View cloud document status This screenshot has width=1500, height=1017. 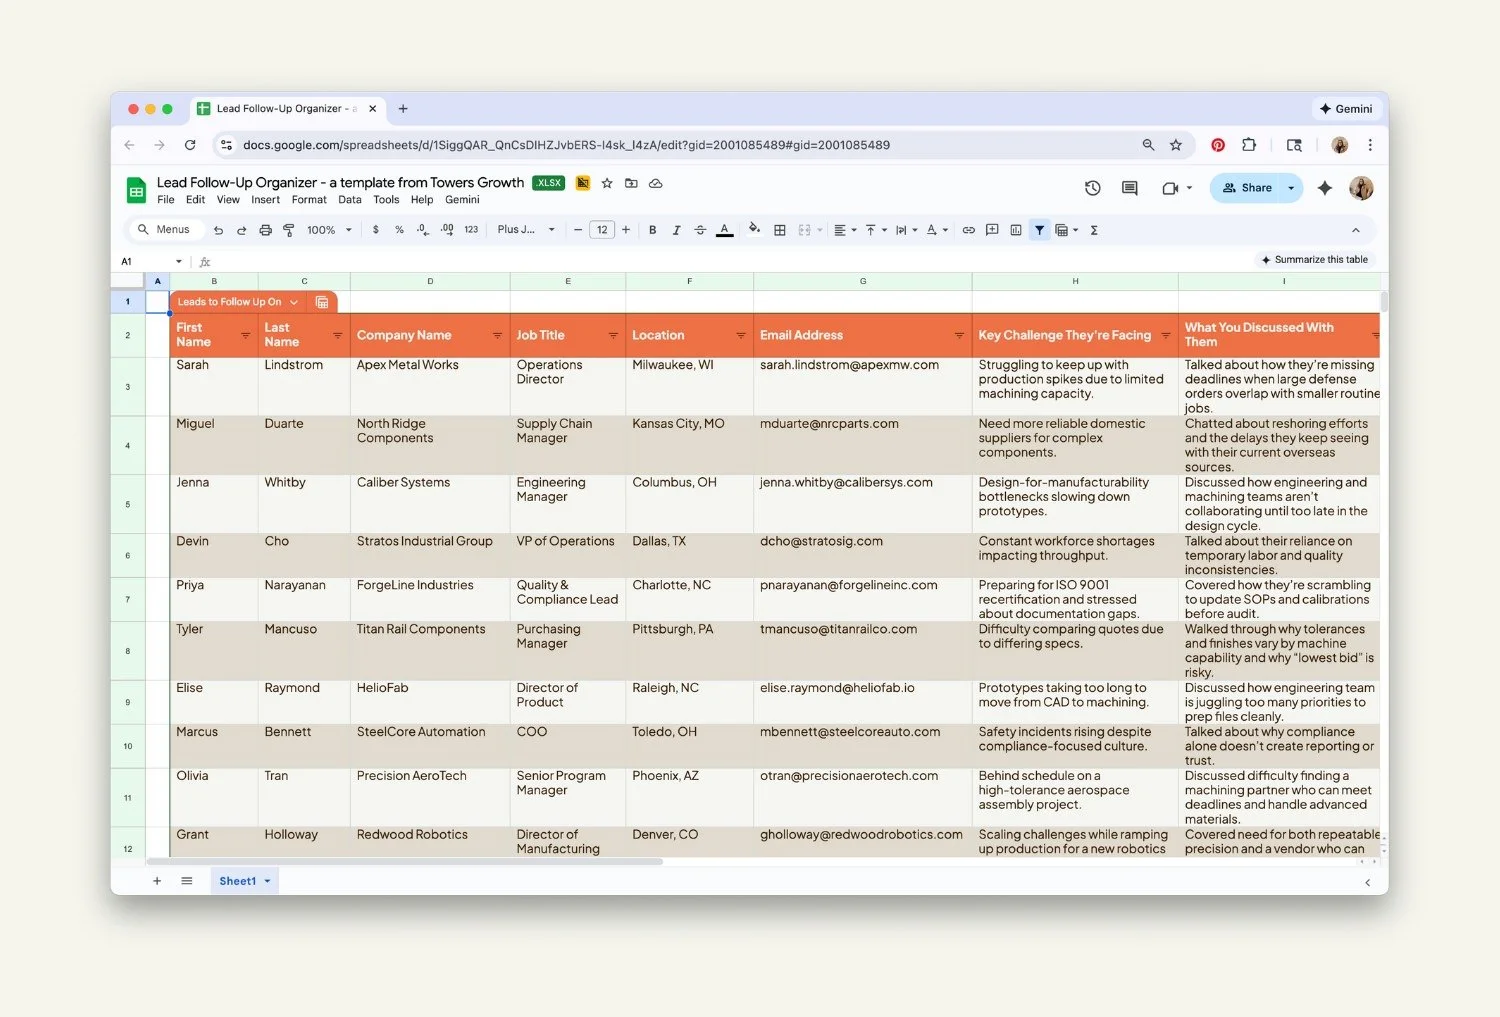coord(656,183)
